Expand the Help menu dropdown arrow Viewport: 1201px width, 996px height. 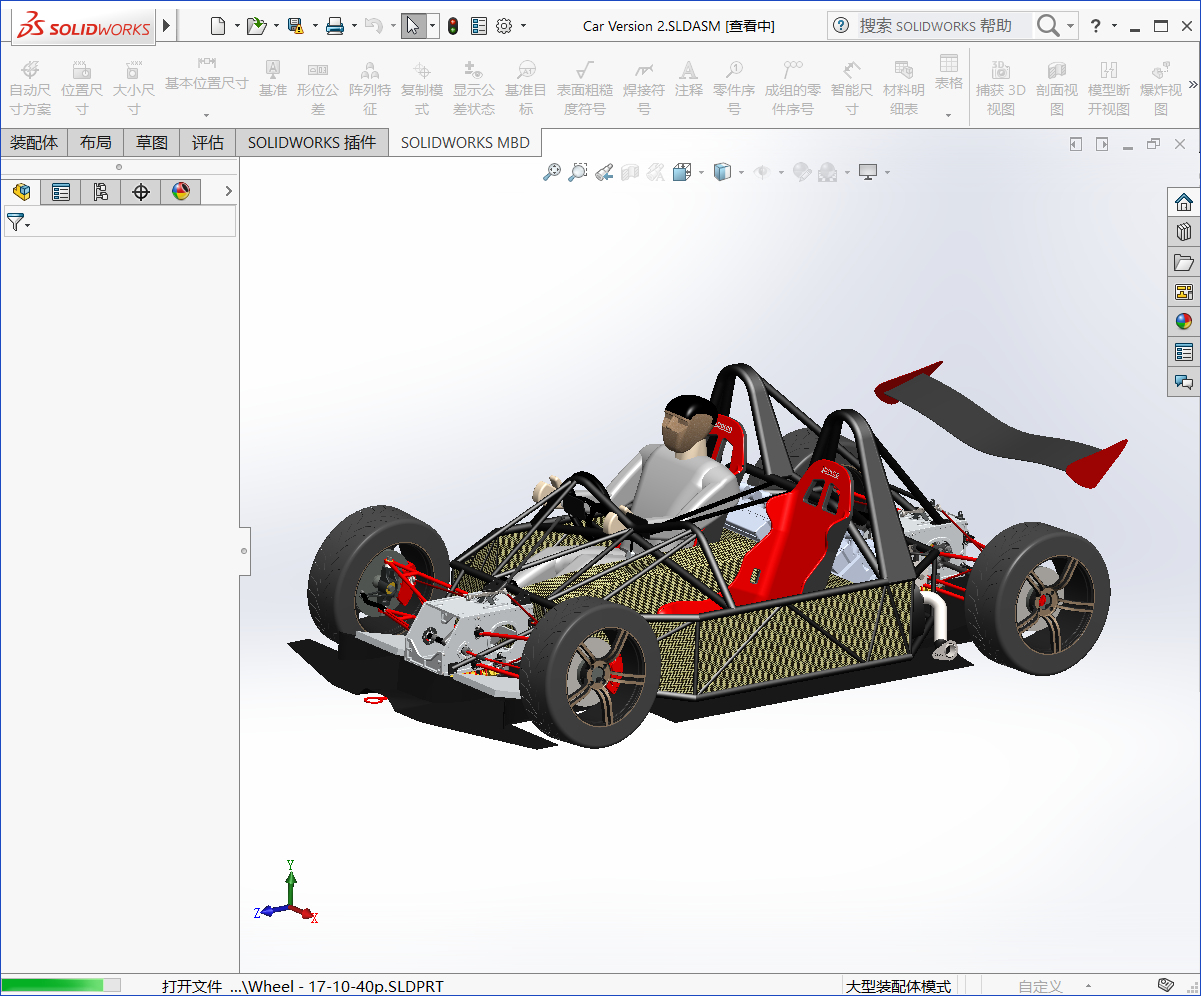click(1114, 26)
